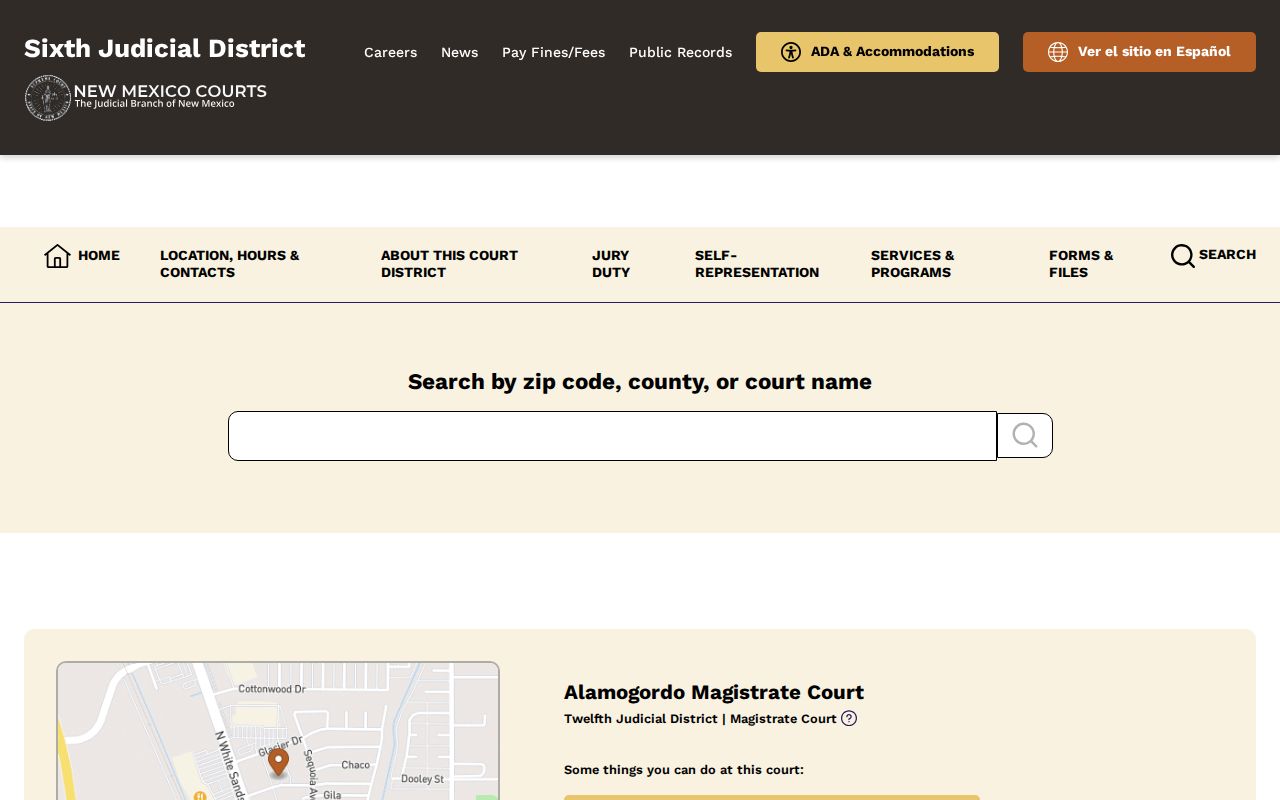Open Services & Programs menu

click(x=912, y=264)
